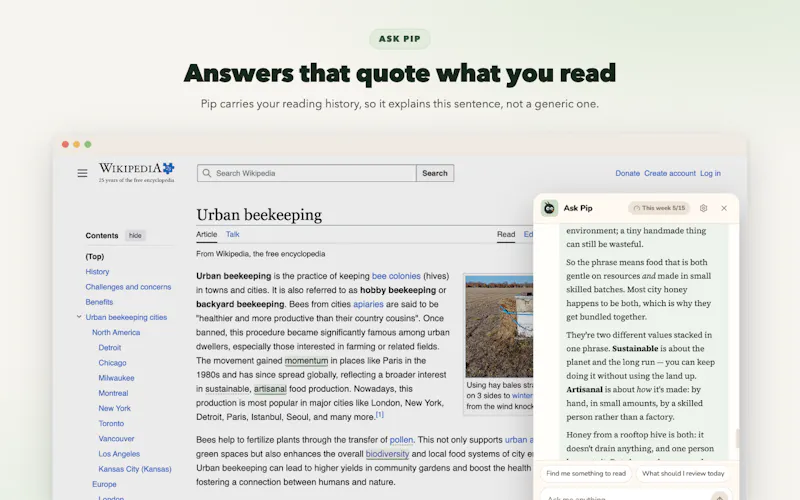This screenshot has width=800, height=500.
Task: Click the highlighted word artisanal
Action: click(x=270, y=389)
